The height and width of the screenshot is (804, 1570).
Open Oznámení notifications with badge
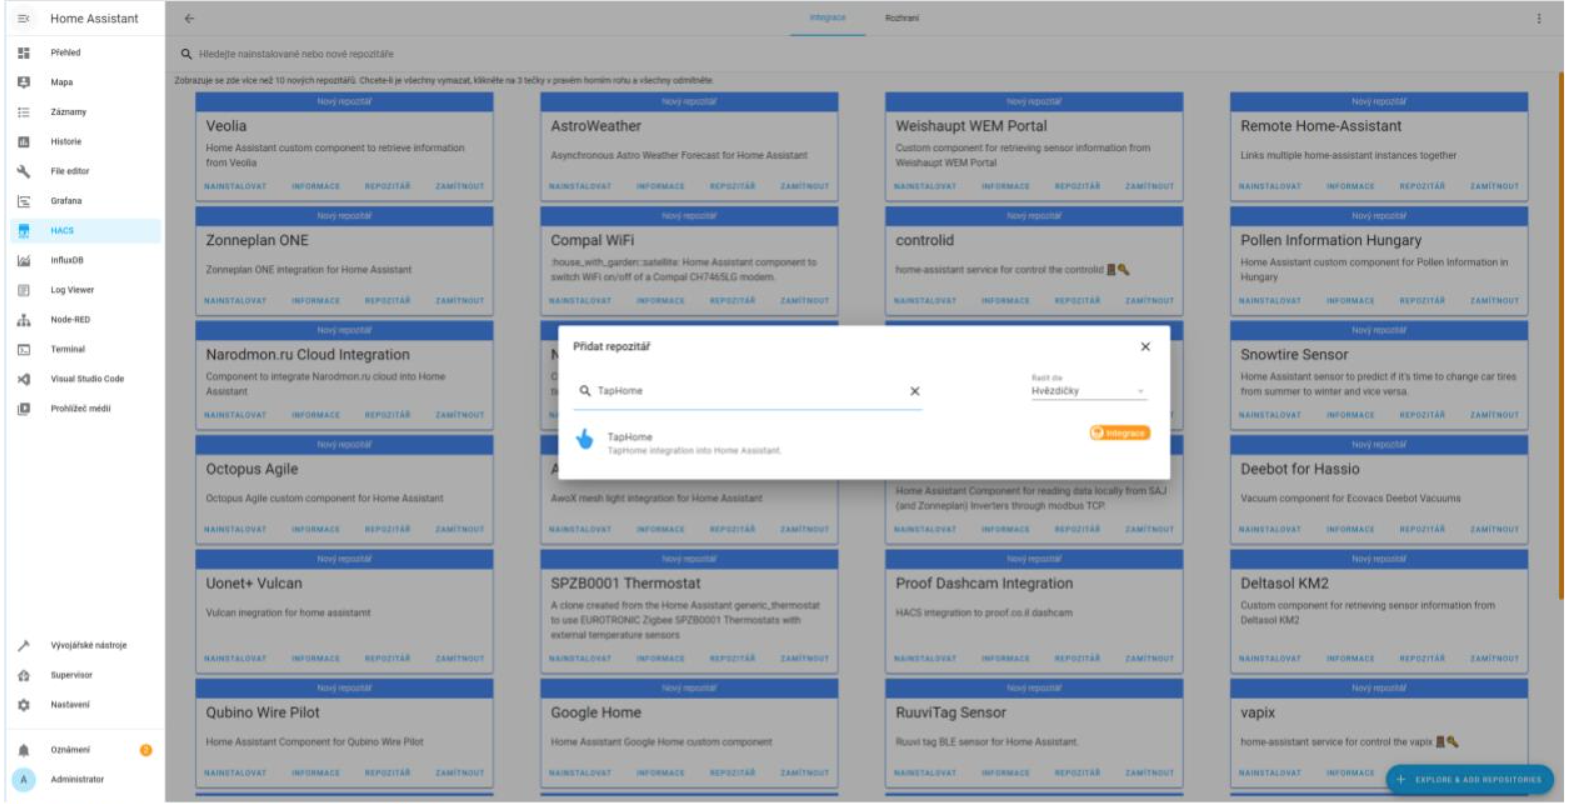pos(72,750)
